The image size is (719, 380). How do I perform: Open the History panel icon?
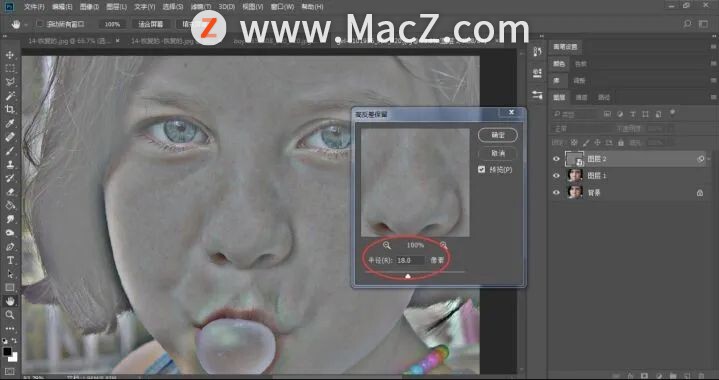click(537, 52)
